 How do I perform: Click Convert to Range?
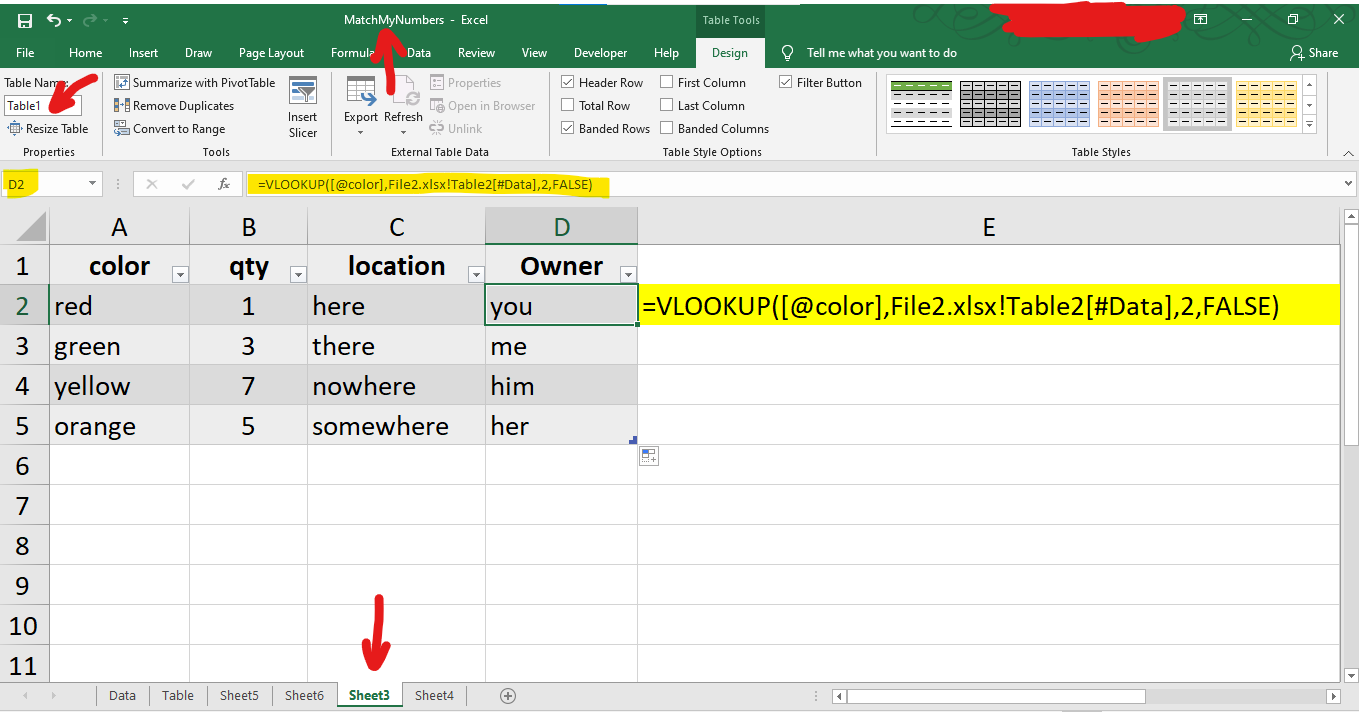(x=170, y=129)
